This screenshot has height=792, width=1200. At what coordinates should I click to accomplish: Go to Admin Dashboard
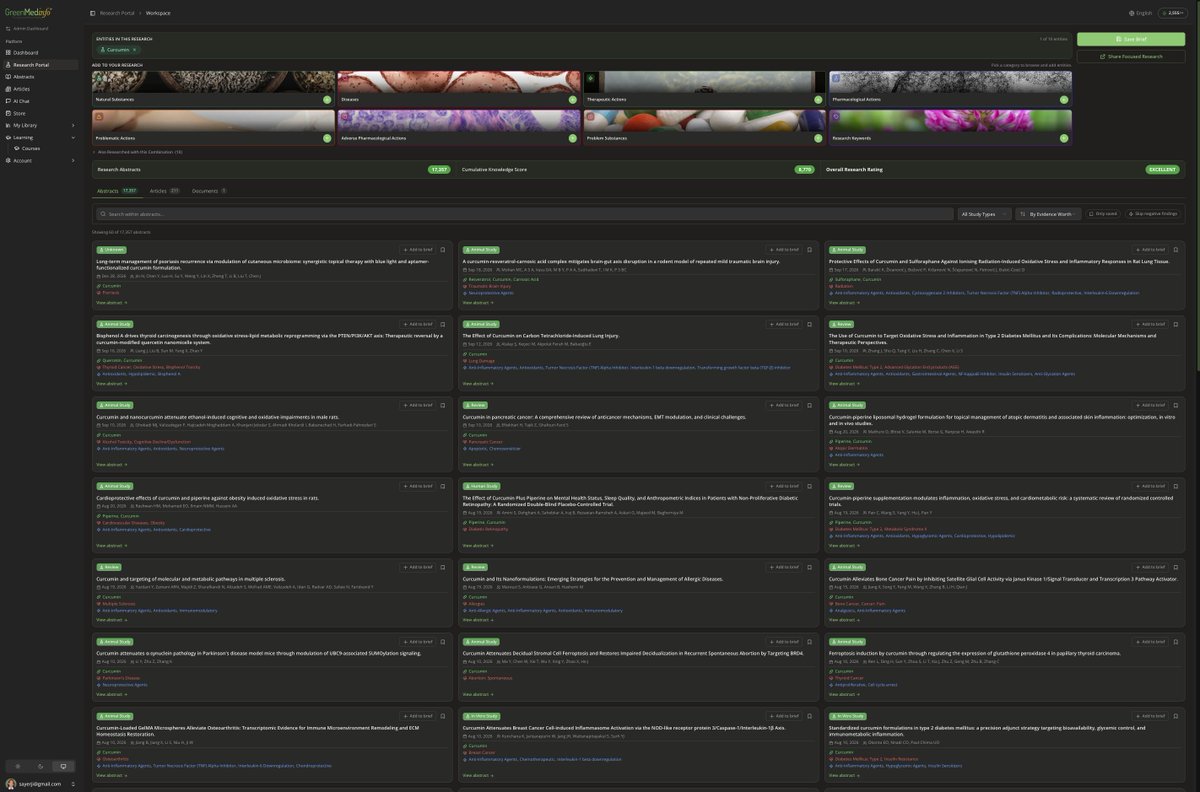(28, 28)
